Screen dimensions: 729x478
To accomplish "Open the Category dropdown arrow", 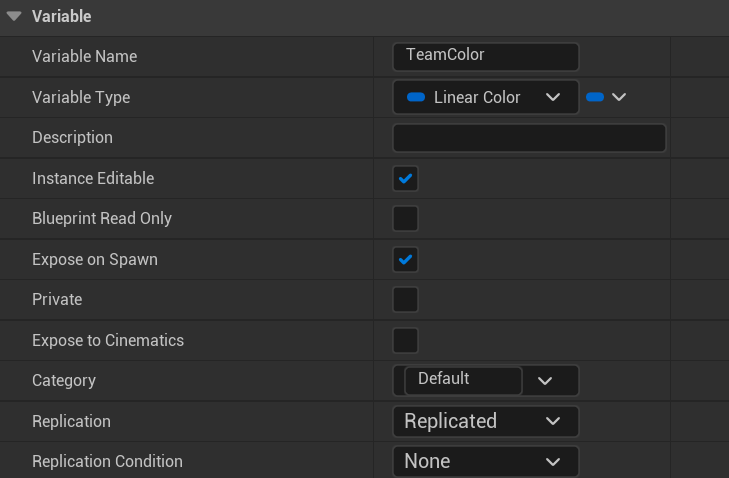I will point(545,381).
